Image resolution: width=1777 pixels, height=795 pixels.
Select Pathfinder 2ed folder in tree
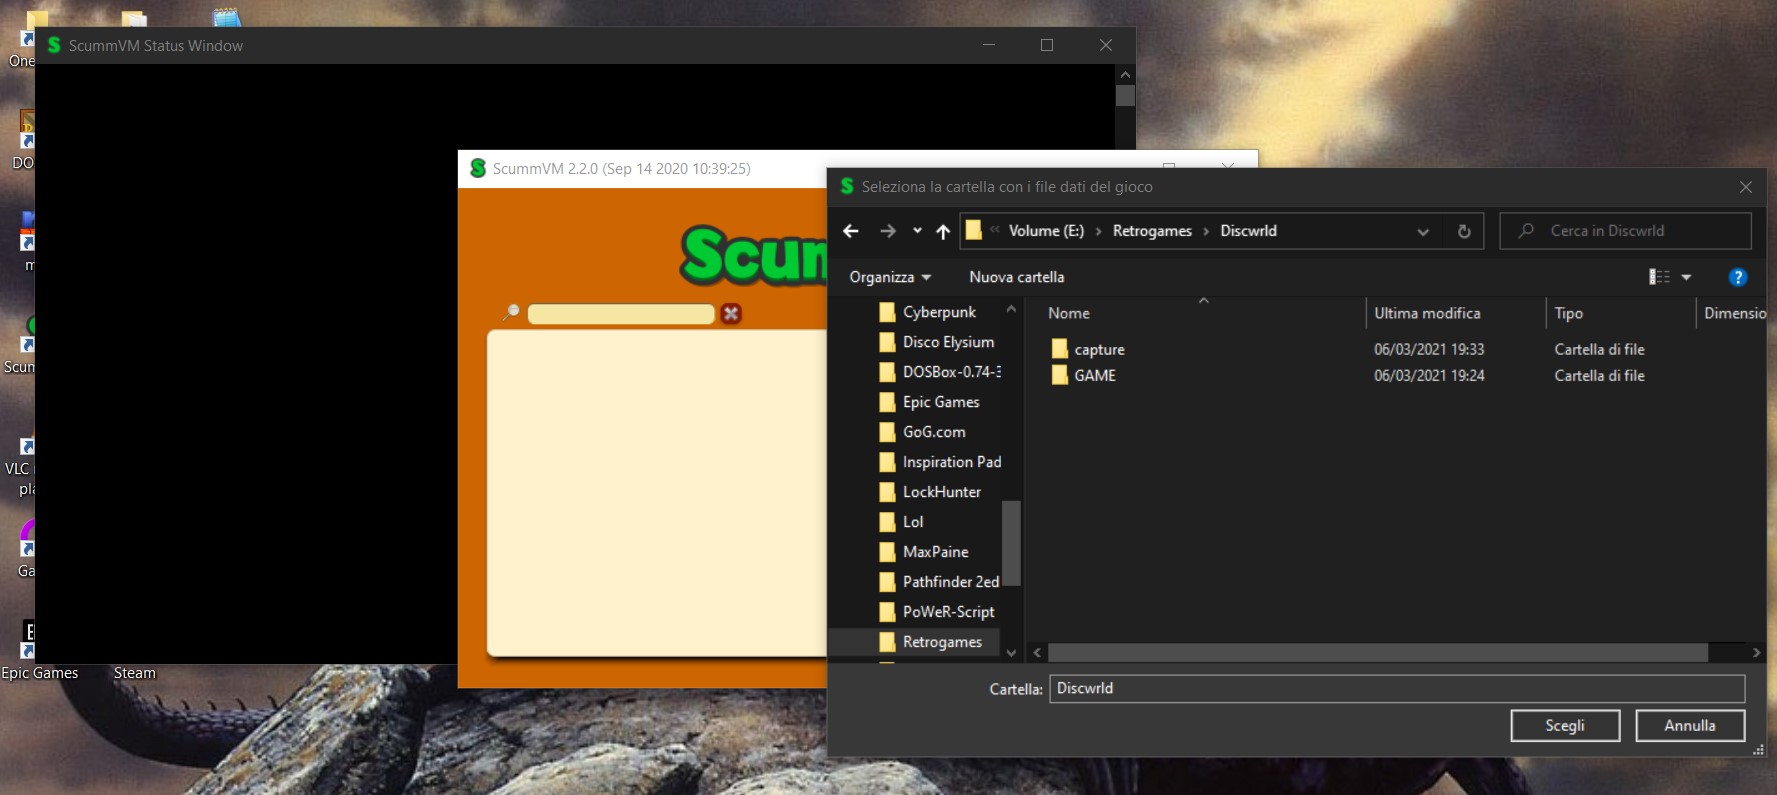pyautogui.click(x=939, y=582)
